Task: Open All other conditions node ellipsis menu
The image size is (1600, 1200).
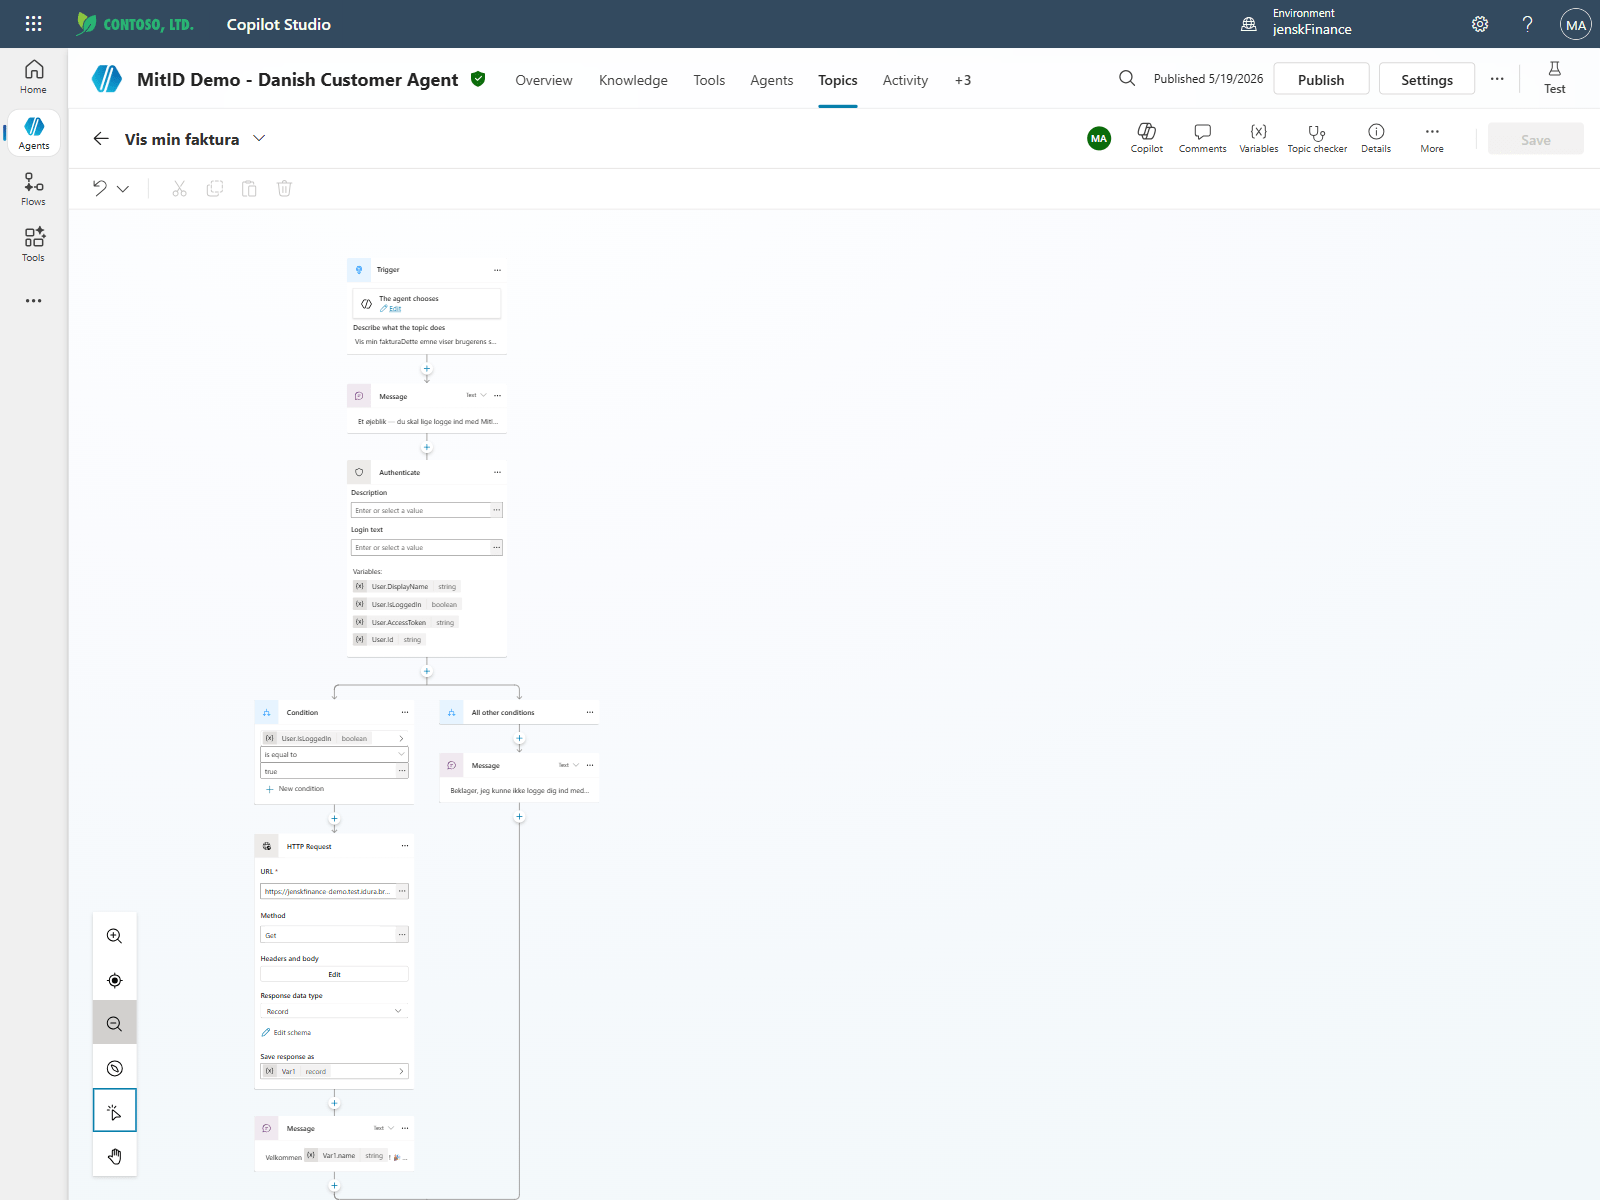Action: tap(590, 712)
